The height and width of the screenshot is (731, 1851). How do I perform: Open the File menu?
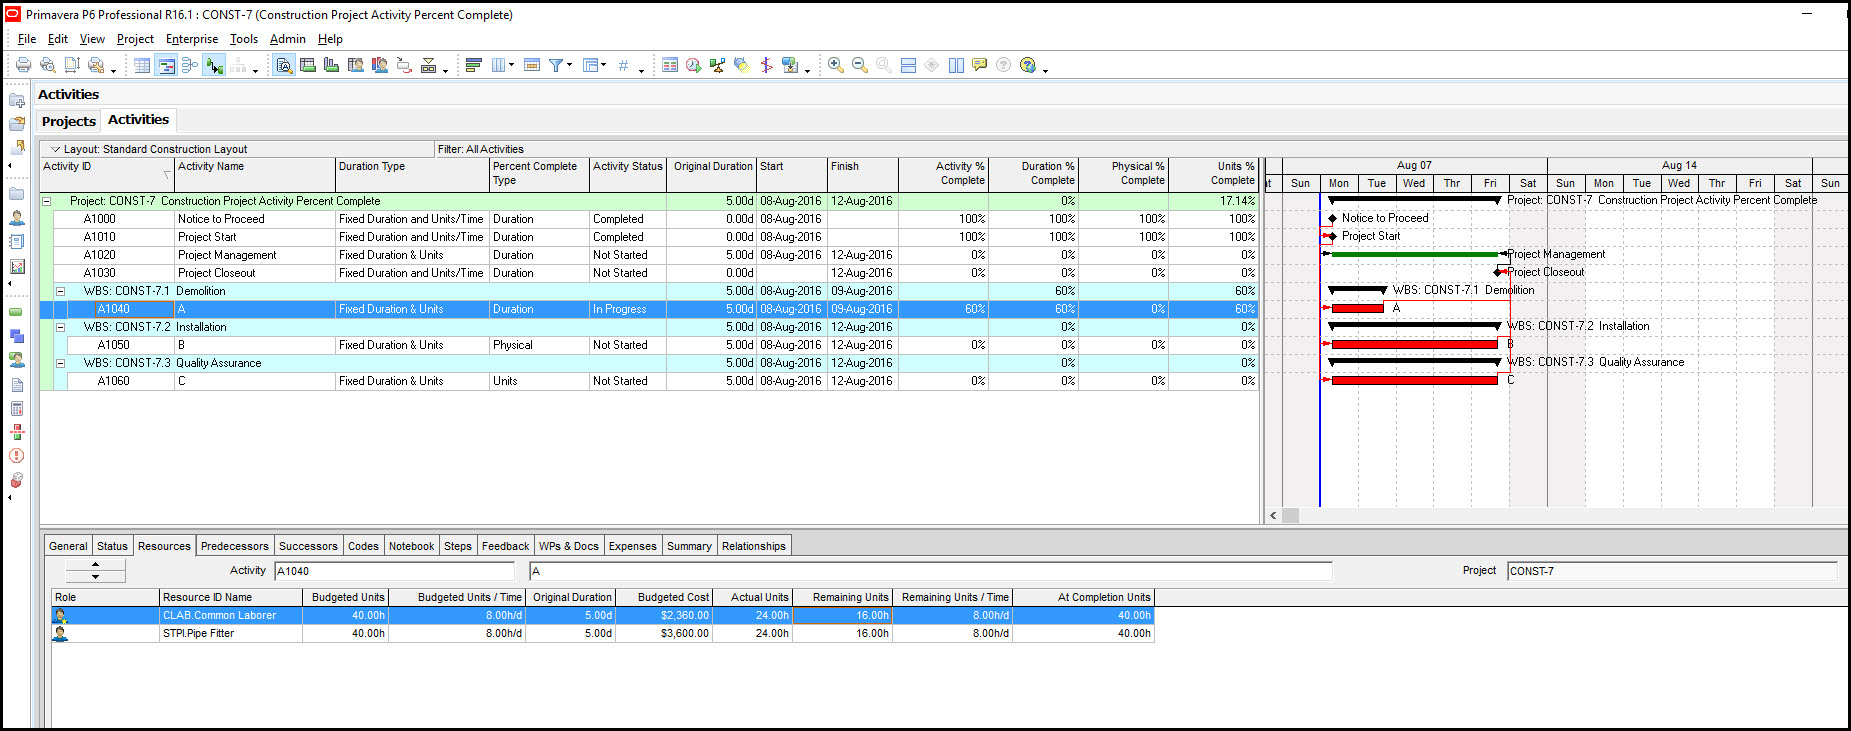point(27,39)
